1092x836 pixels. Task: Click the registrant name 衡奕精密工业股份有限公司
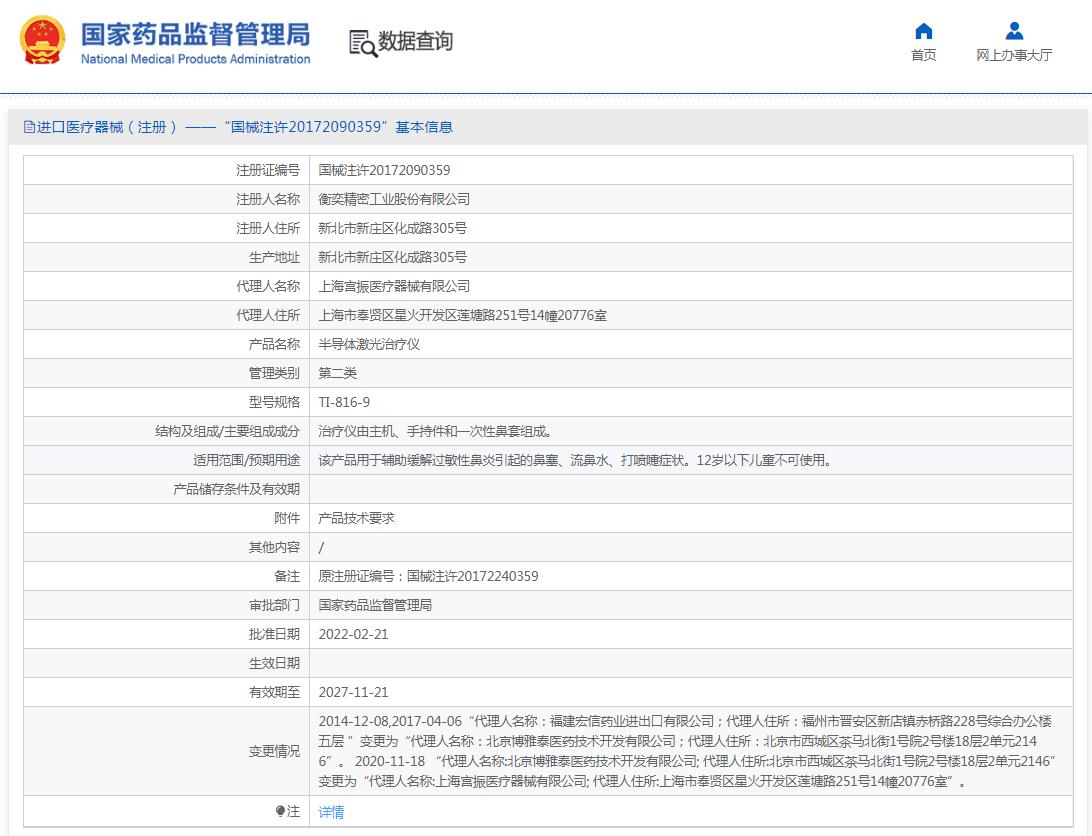click(394, 199)
